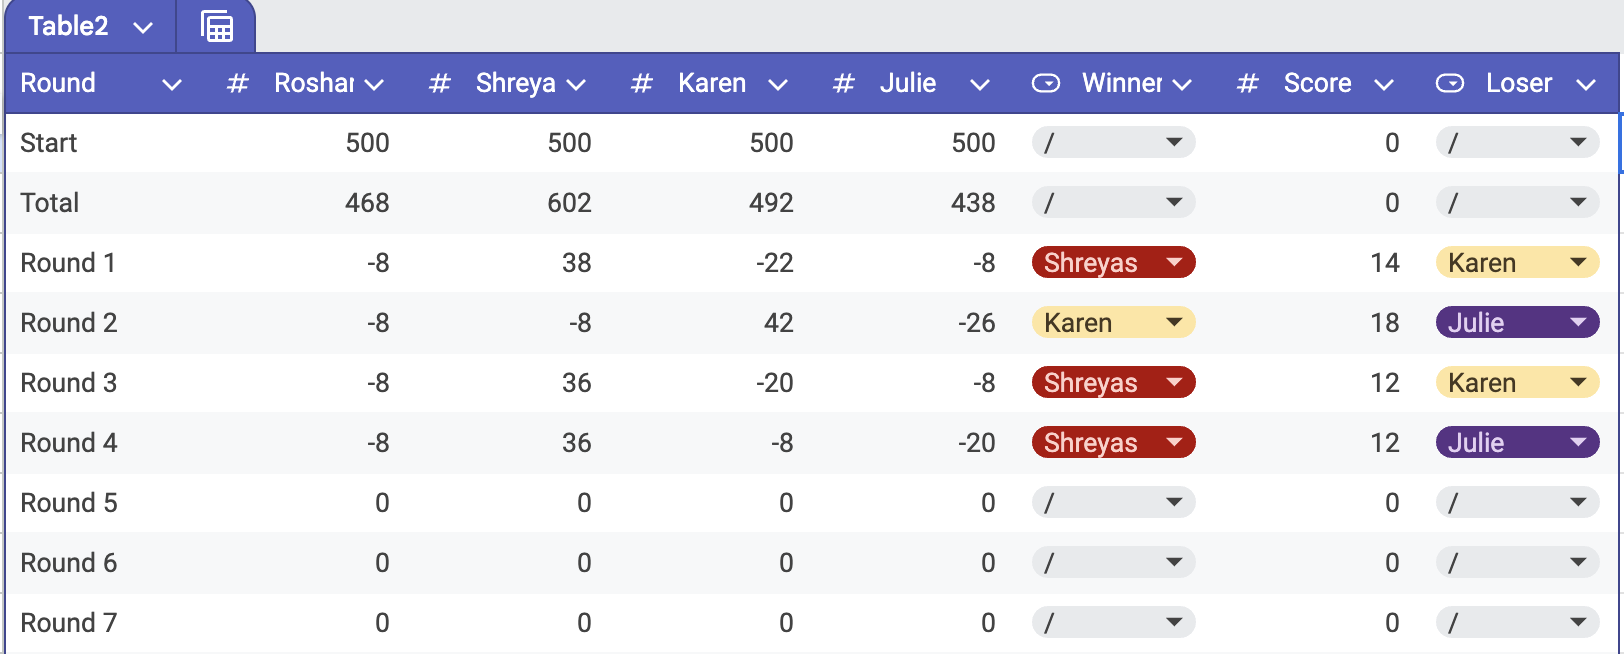This screenshot has width=1624, height=654.
Task: Click the number type icon for Roshan column
Action: (x=237, y=84)
